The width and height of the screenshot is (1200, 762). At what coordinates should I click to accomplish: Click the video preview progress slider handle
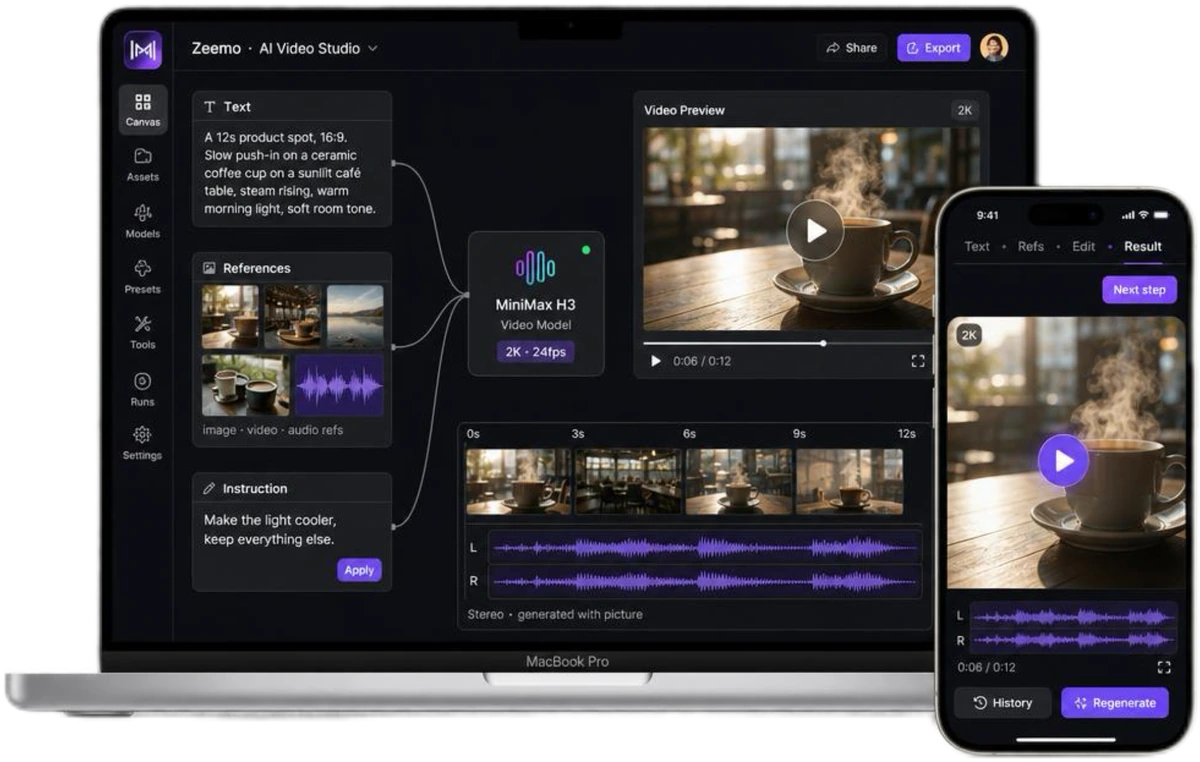pyautogui.click(x=823, y=343)
